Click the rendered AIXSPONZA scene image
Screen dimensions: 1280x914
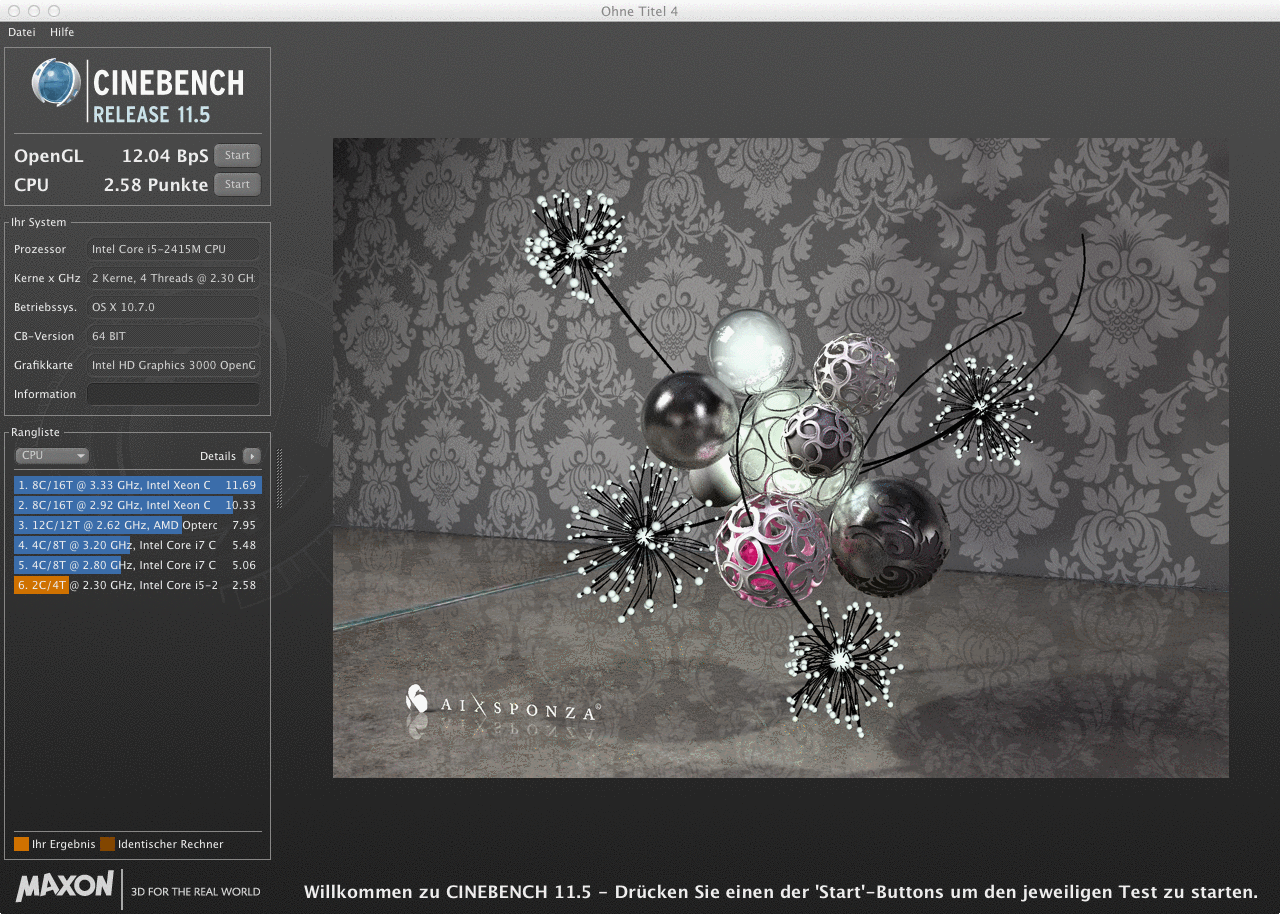(780, 458)
